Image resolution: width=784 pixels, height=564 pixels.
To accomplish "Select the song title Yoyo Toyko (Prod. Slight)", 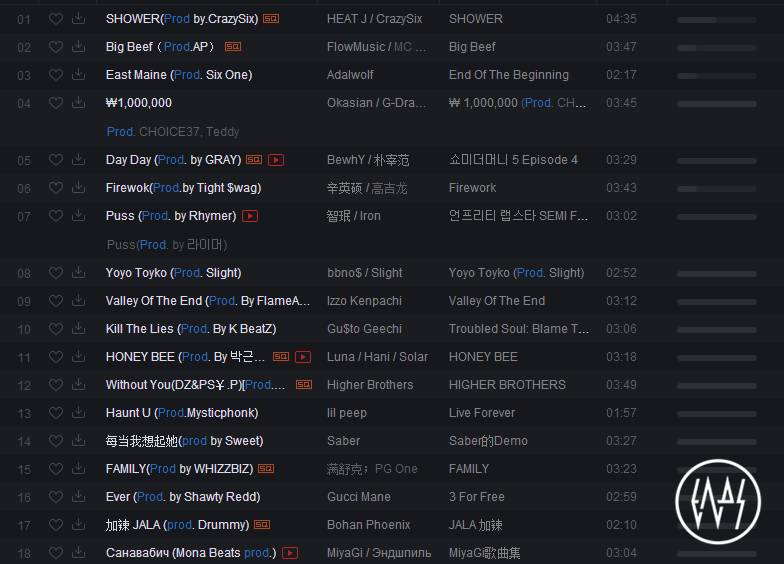I will [x=174, y=273].
